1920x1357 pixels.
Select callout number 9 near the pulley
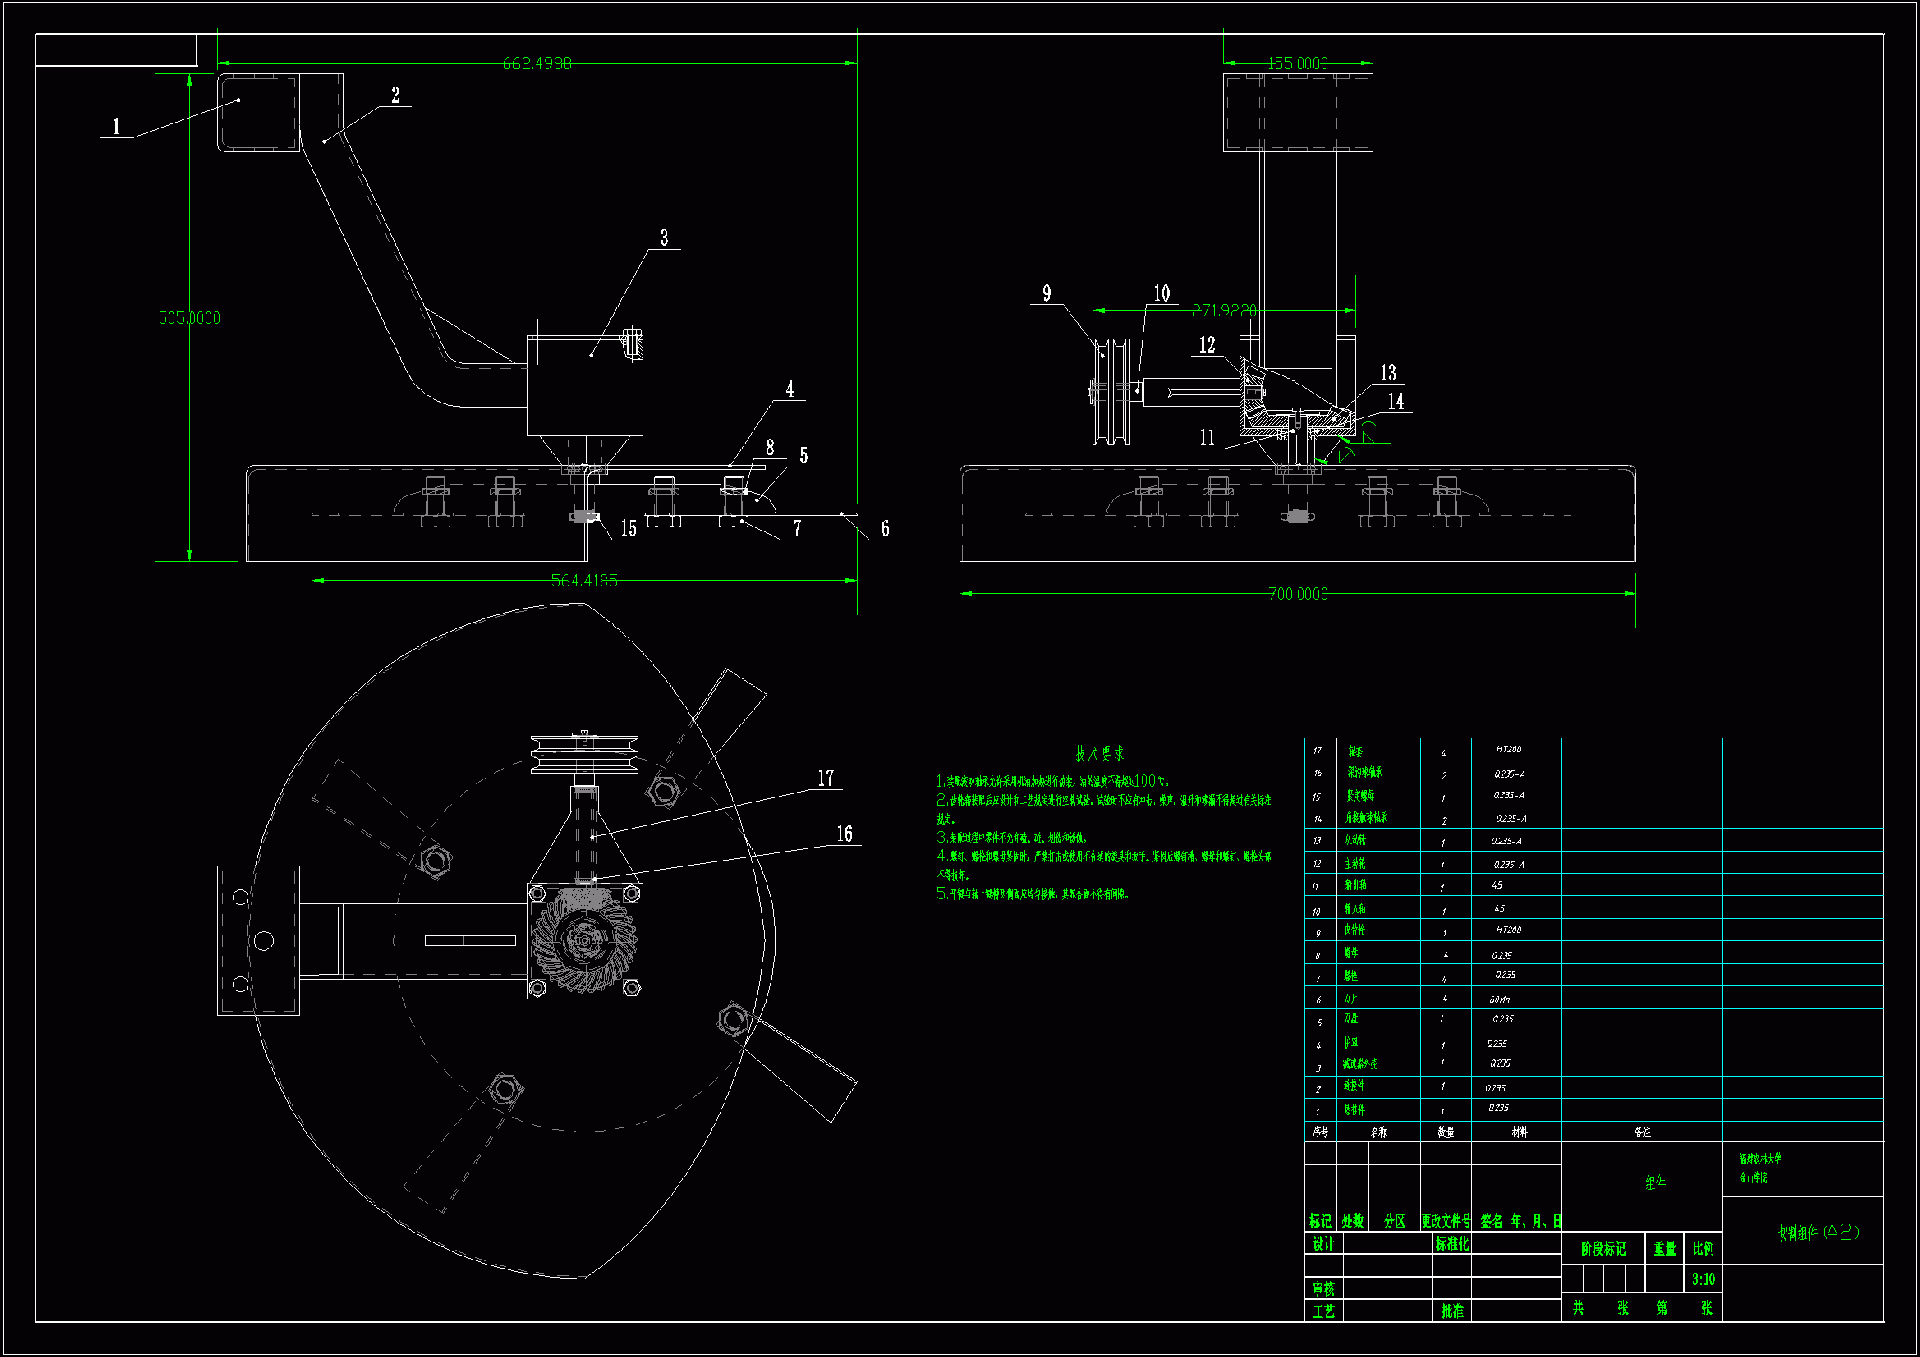pyautogui.click(x=1046, y=293)
